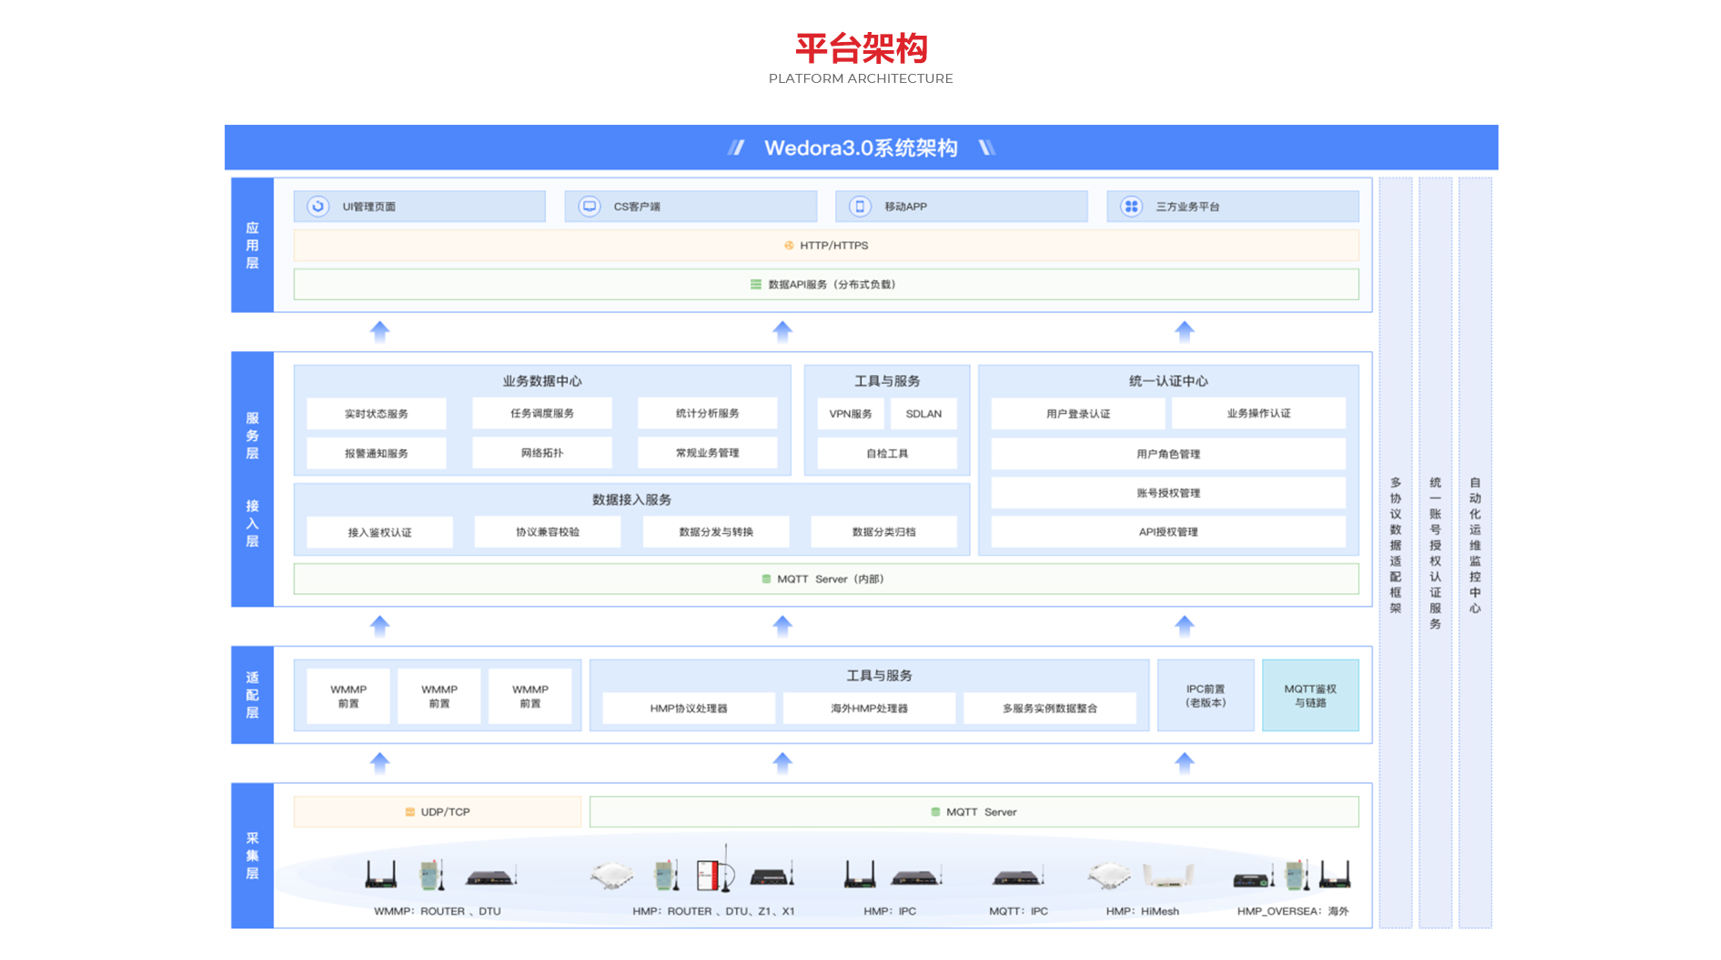Click the four-dot icon beside 三方业务平台

pyautogui.click(x=1131, y=206)
